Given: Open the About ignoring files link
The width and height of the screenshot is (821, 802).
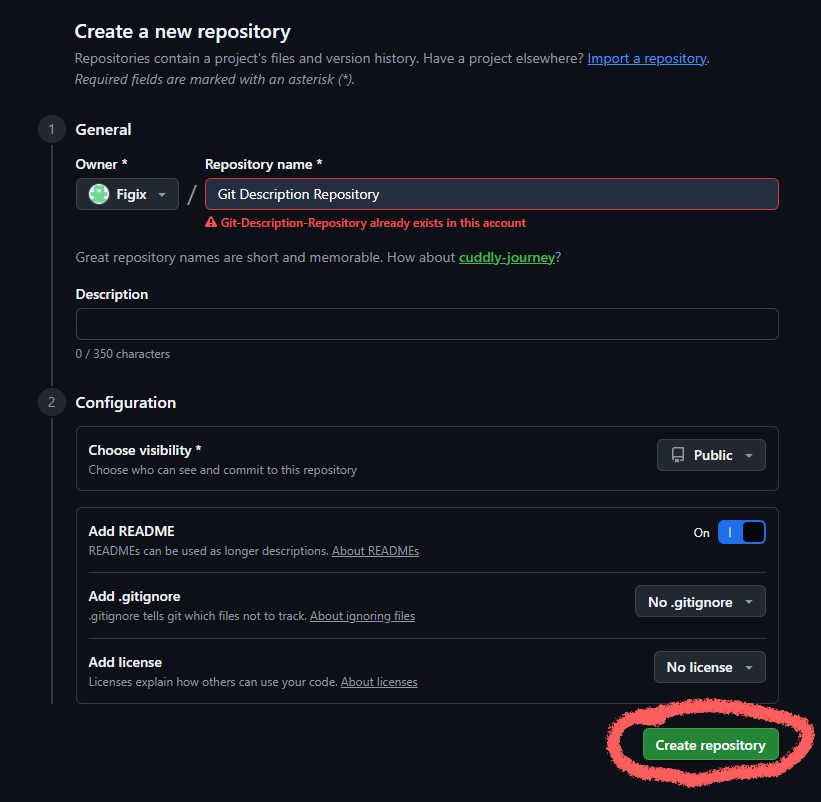Looking at the screenshot, I should pyautogui.click(x=362, y=616).
